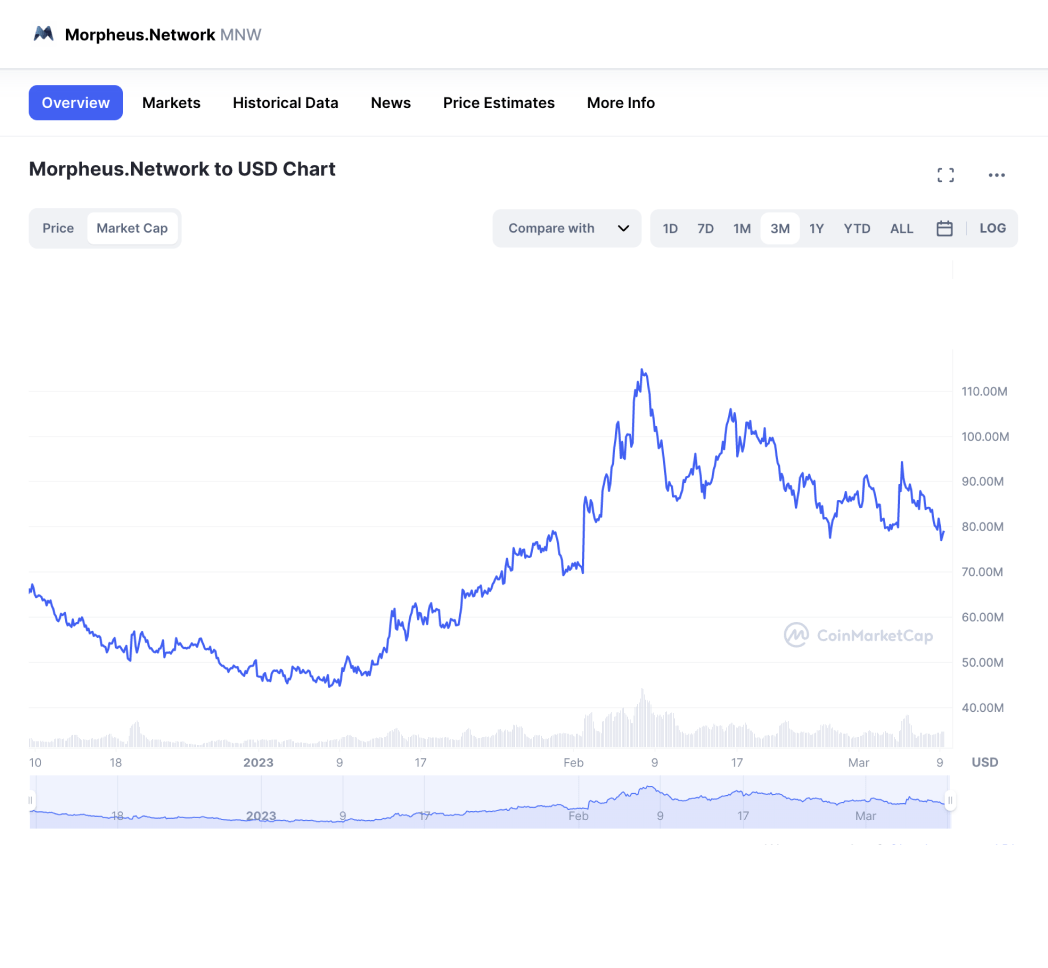Screen dimensions: 1048x968
Task: Select the 1M time range
Action: coord(742,229)
